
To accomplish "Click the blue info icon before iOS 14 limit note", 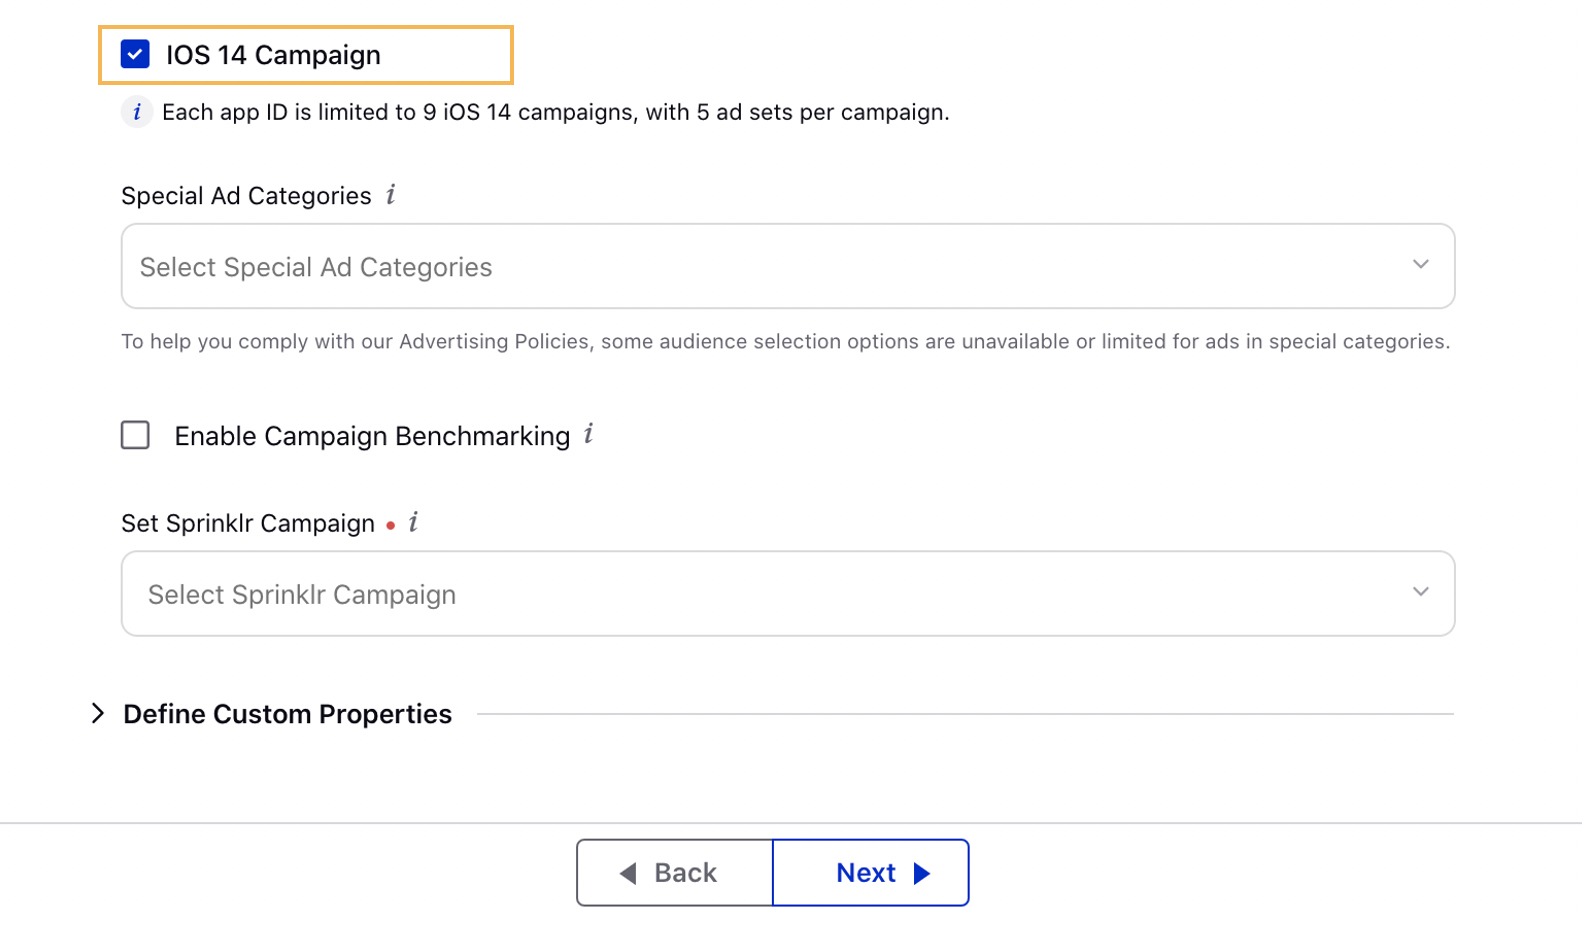I will coord(137,112).
